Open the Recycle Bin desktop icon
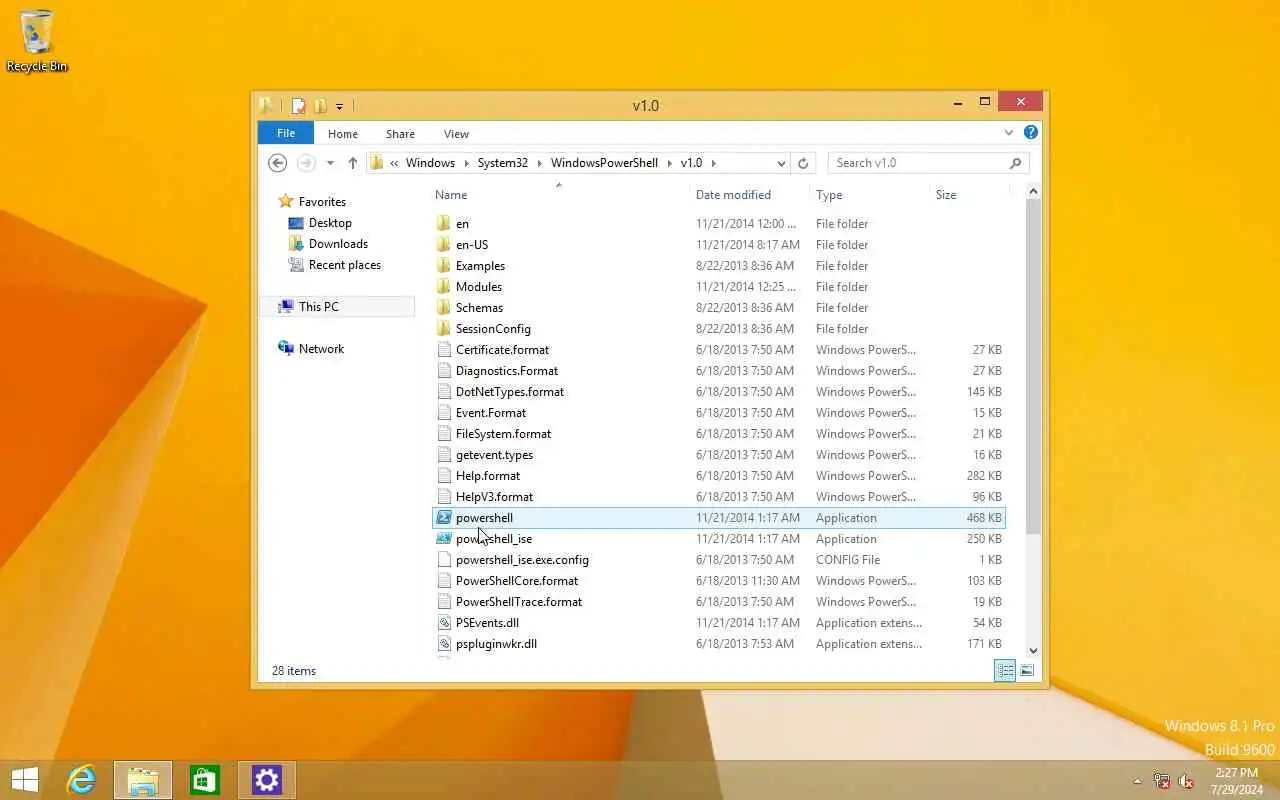This screenshot has height=800, width=1280. point(36,41)
